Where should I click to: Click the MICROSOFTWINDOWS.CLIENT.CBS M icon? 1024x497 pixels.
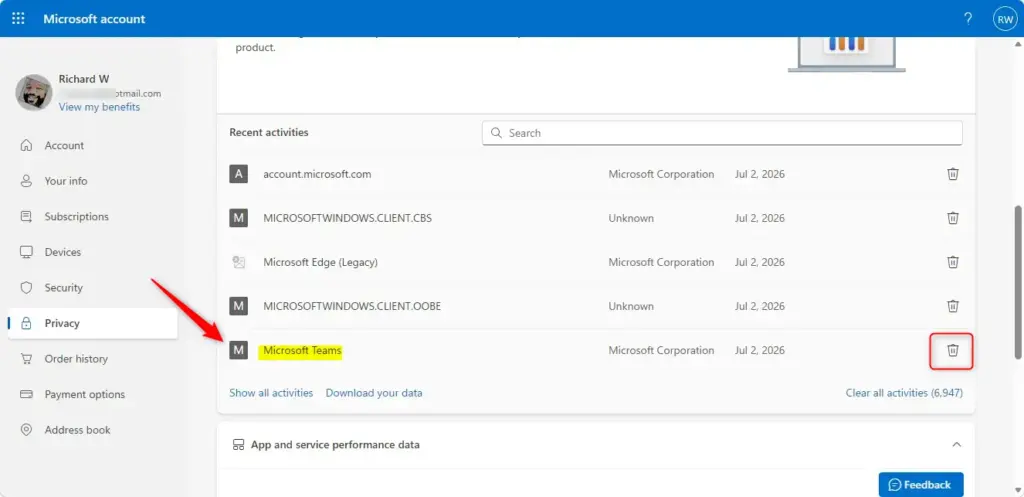point(238,218)
